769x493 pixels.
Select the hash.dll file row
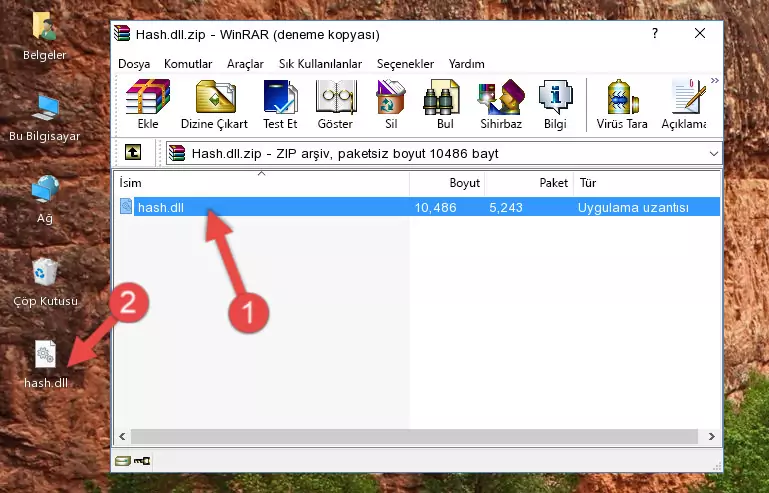418,207
